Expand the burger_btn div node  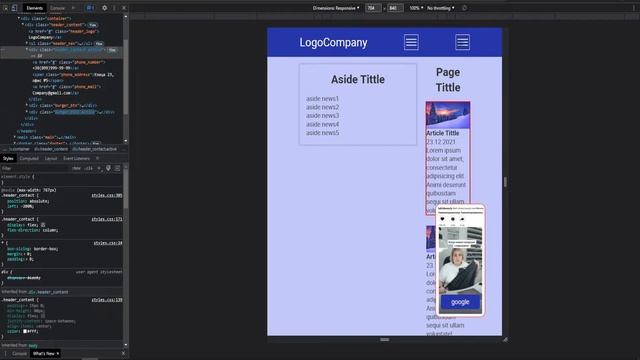click(27, 105)
